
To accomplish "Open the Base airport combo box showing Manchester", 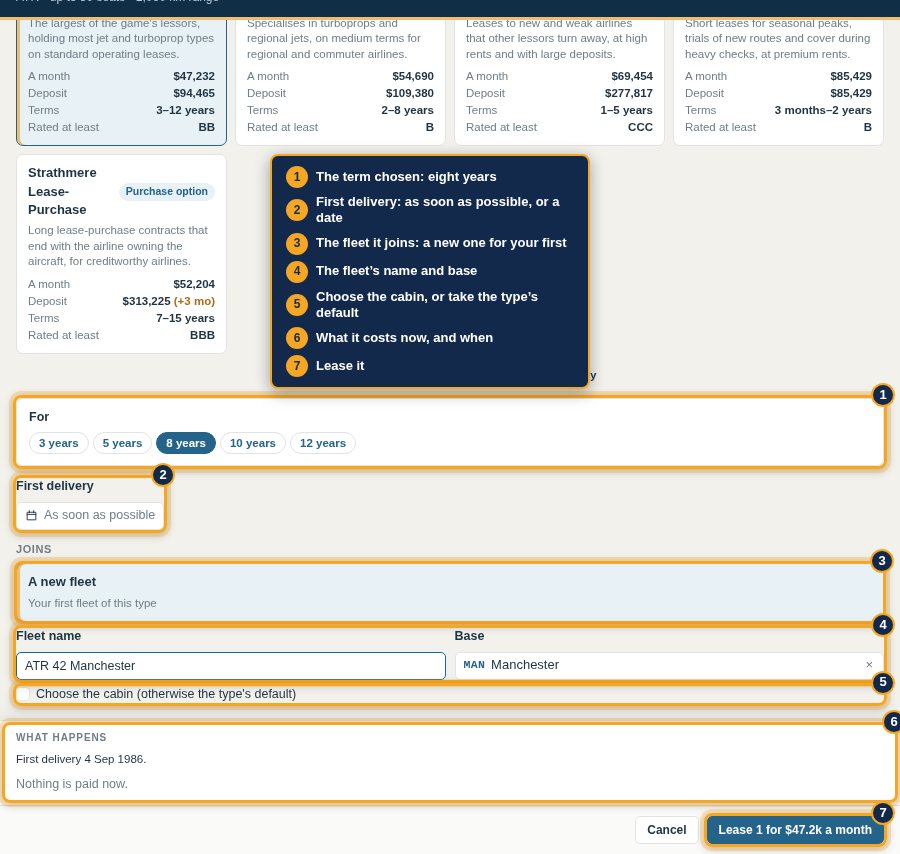I will pos(669,665).
